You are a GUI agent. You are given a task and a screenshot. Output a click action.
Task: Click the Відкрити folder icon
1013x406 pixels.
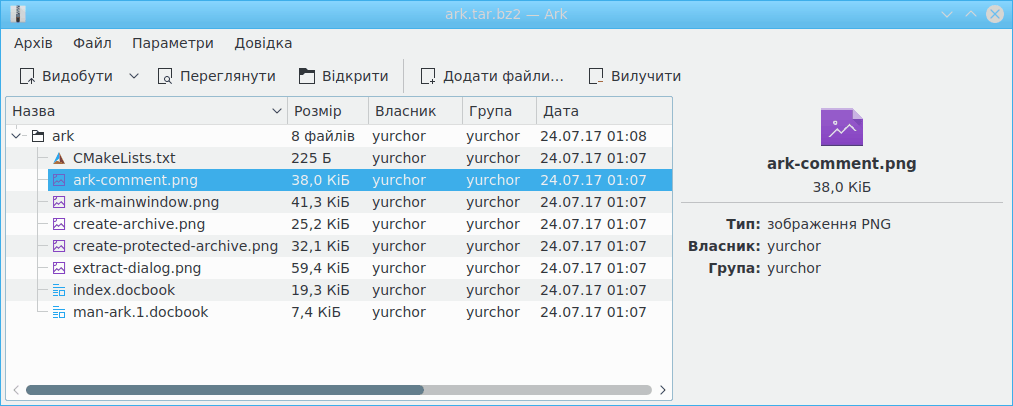308,76
